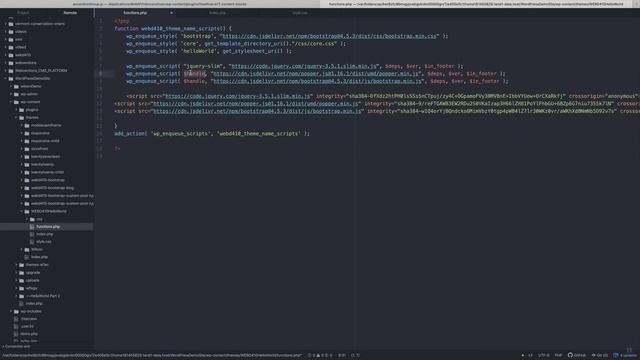Click the demo.php file icon
Viewport: 640px width, 360px height.
16,334
